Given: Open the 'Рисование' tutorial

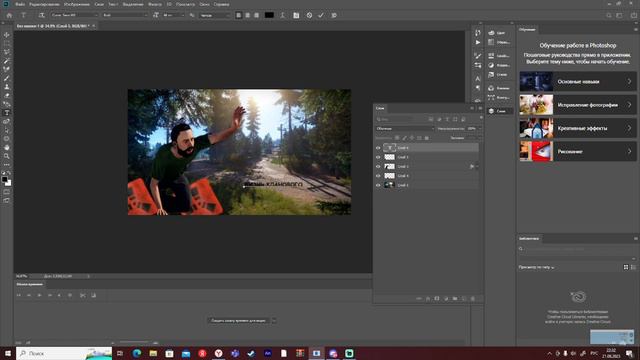Looking at the screenshot, I should [x=578, y=151].
